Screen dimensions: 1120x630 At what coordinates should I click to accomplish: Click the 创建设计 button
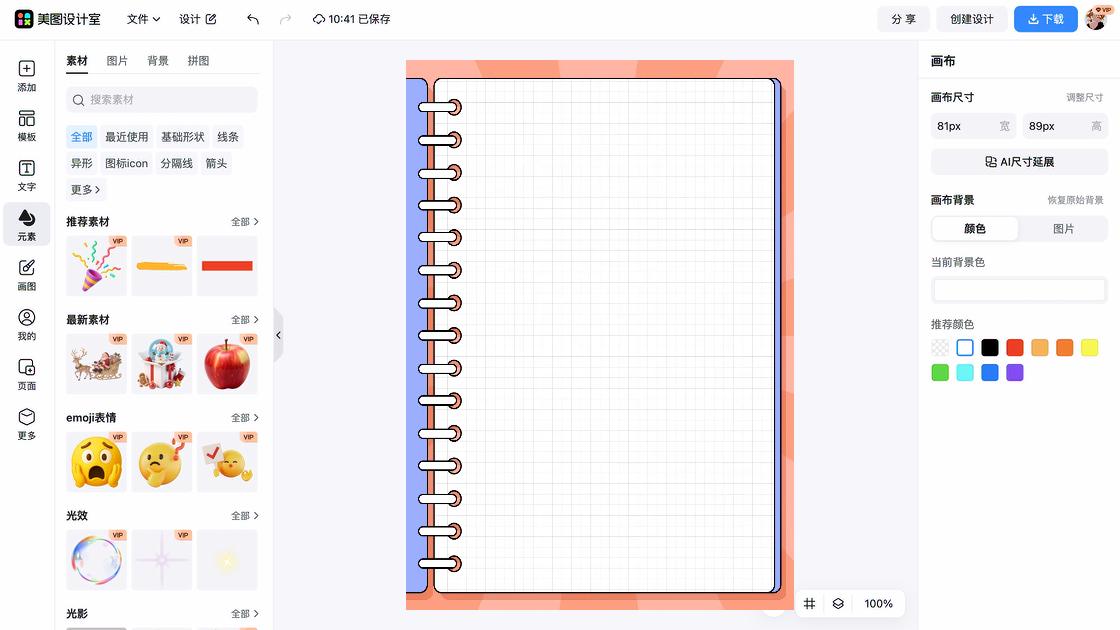971,19
